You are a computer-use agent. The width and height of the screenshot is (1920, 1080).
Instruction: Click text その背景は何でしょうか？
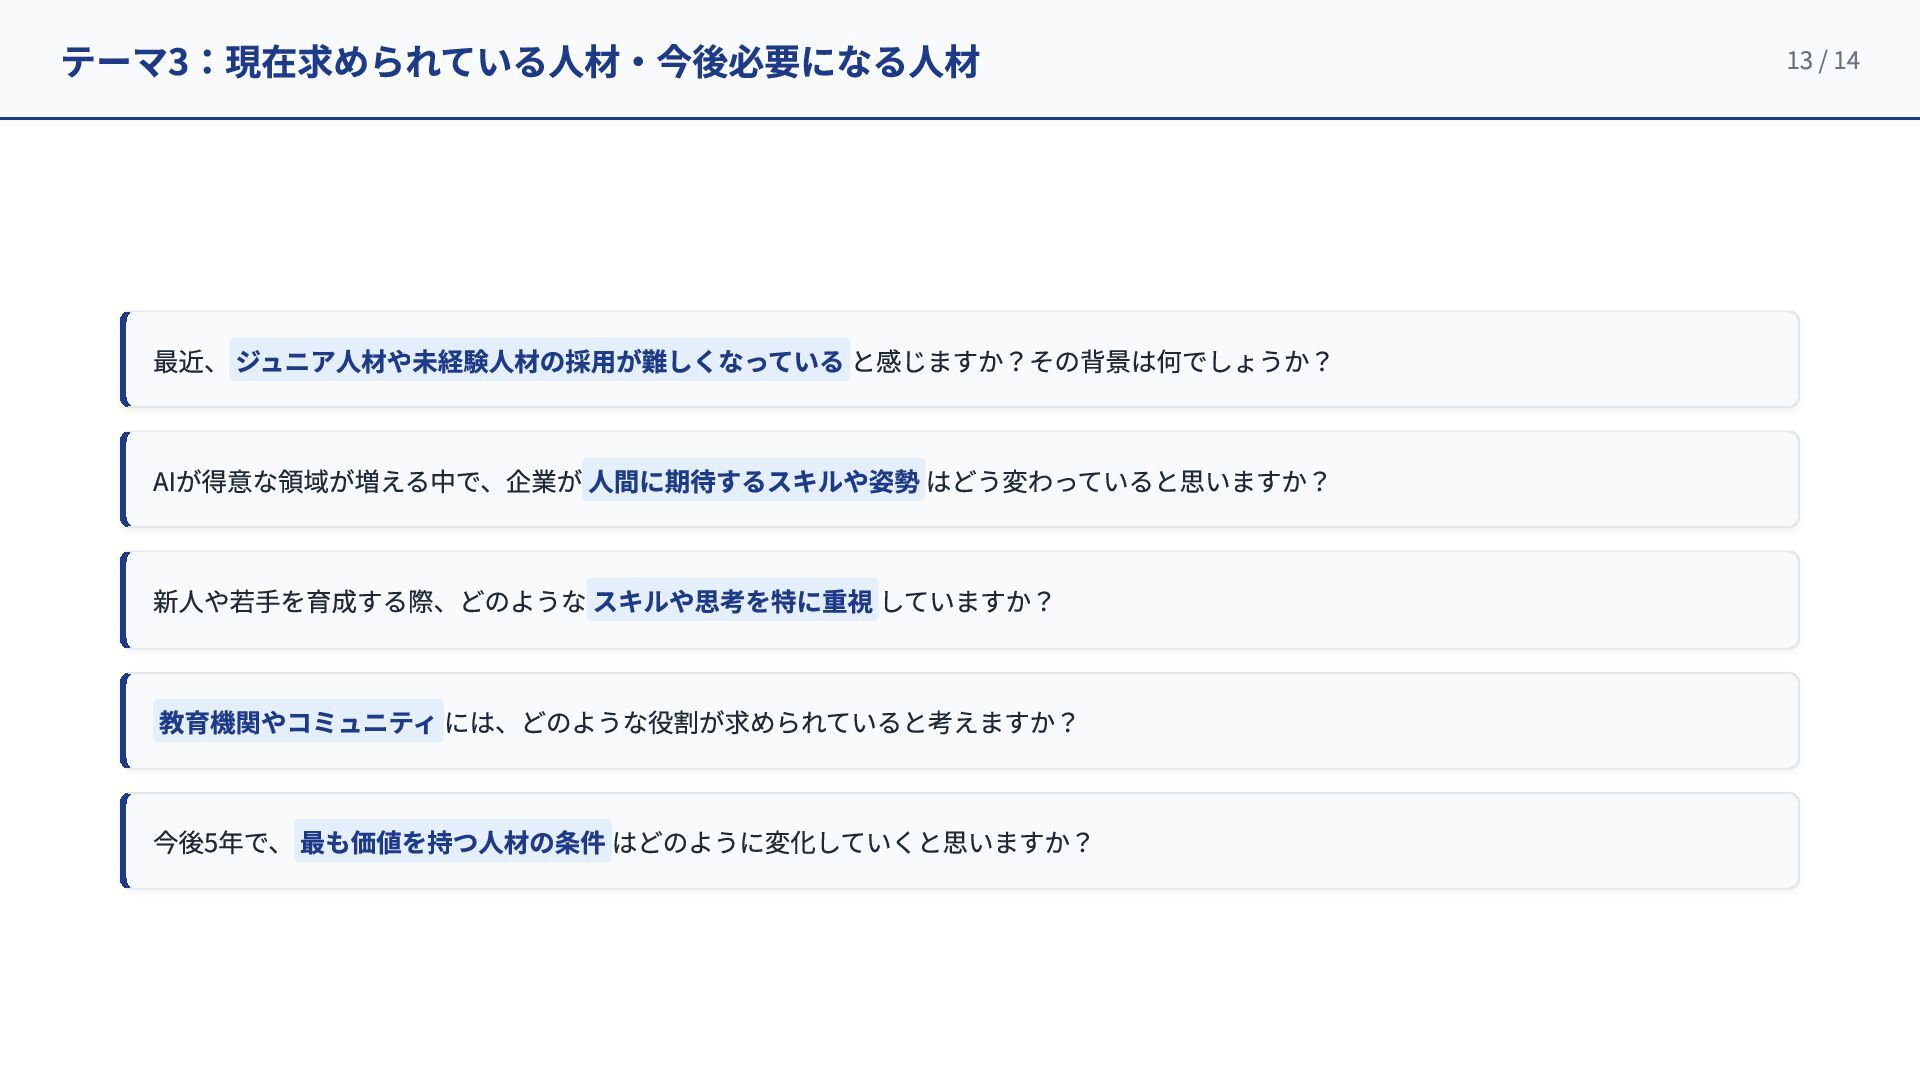[x=1181, y=361]
